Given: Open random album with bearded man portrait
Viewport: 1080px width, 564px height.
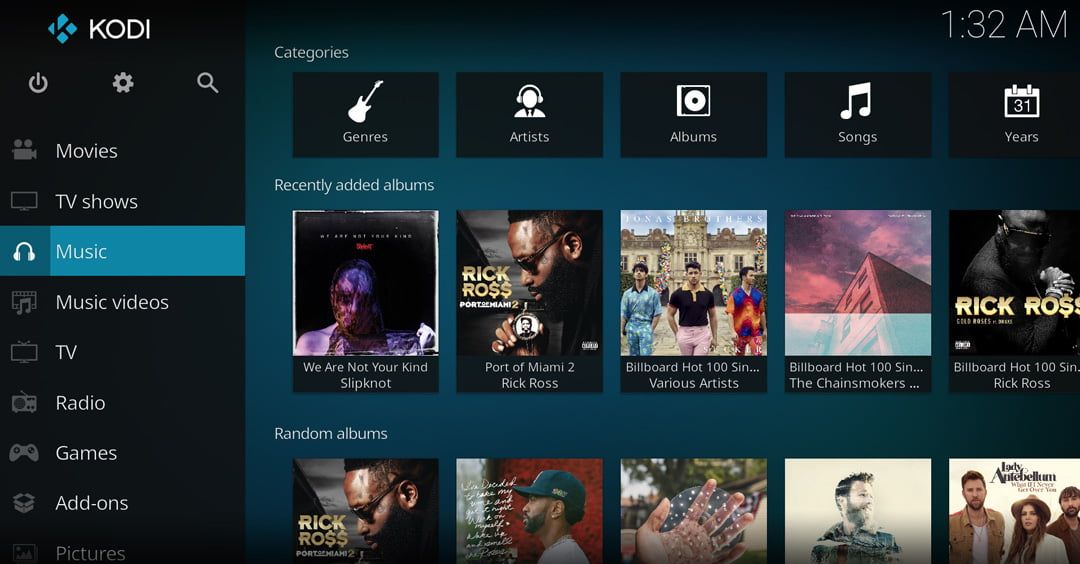Looking at the screenshot, I should [x=858, y=511].
